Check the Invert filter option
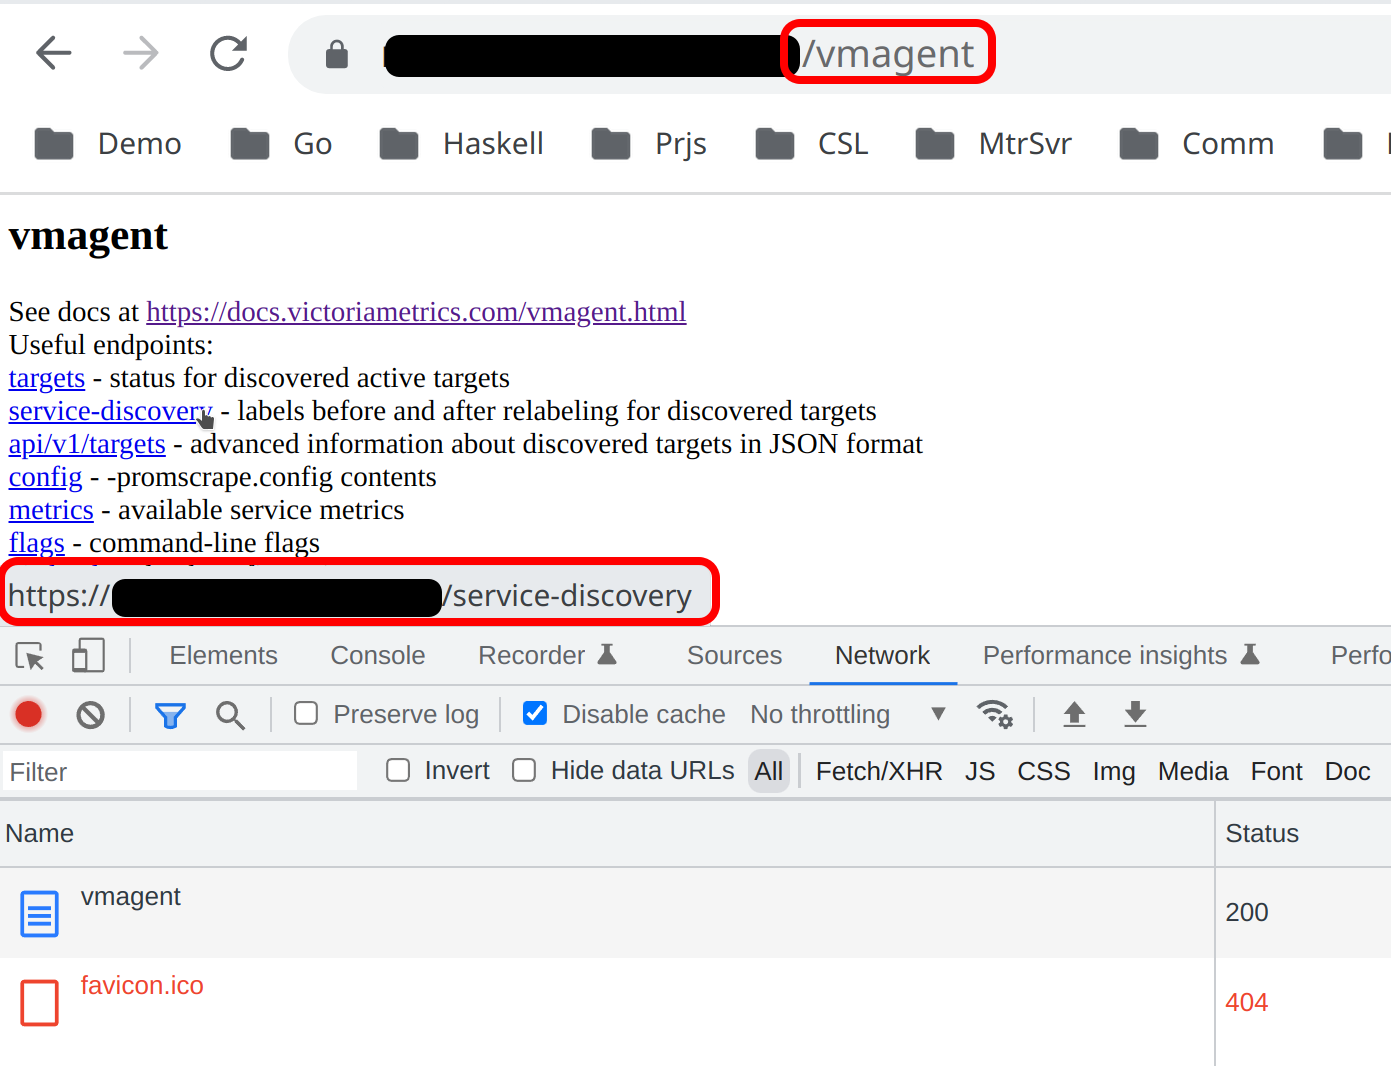The width and height of the screenshot is (1391, 1066). pos(398,770)
